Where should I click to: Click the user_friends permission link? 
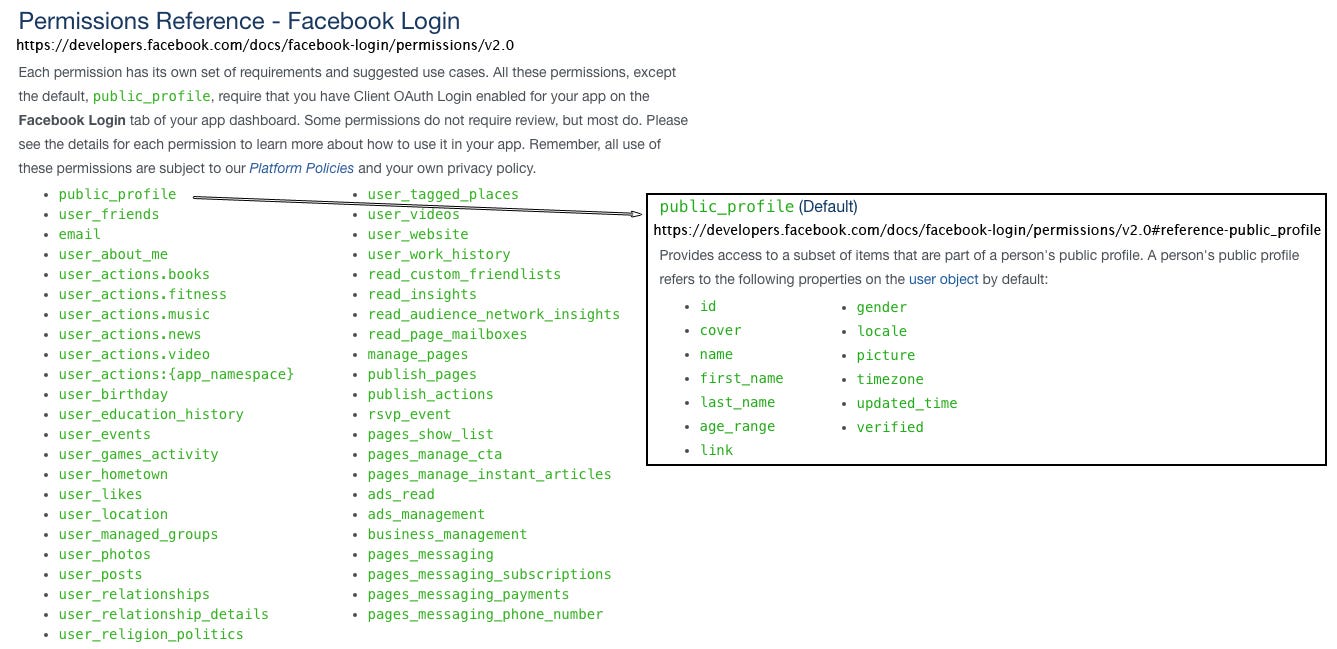tap(108, 214)
